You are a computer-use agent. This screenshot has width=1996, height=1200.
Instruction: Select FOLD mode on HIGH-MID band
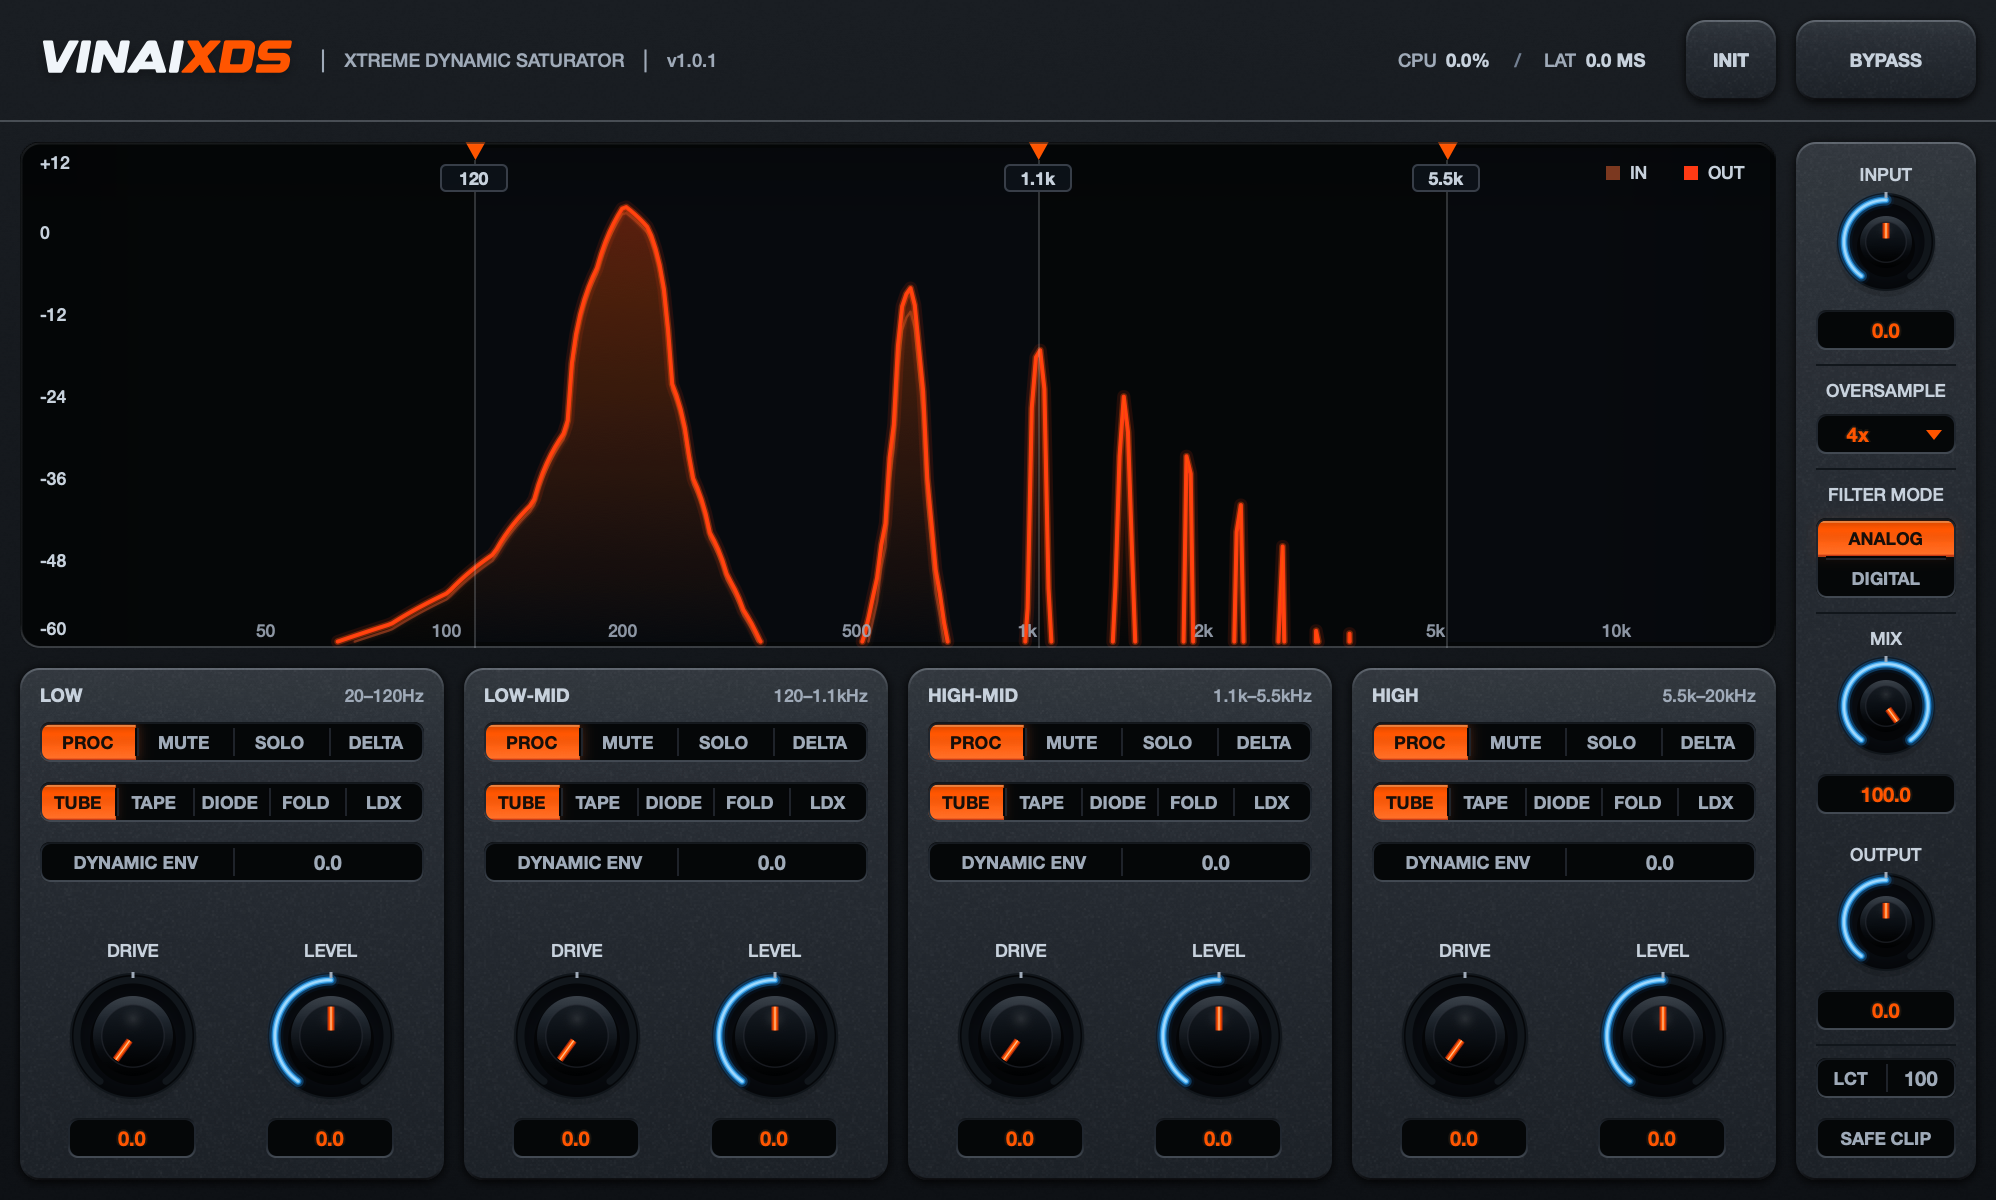(1194, 802)
